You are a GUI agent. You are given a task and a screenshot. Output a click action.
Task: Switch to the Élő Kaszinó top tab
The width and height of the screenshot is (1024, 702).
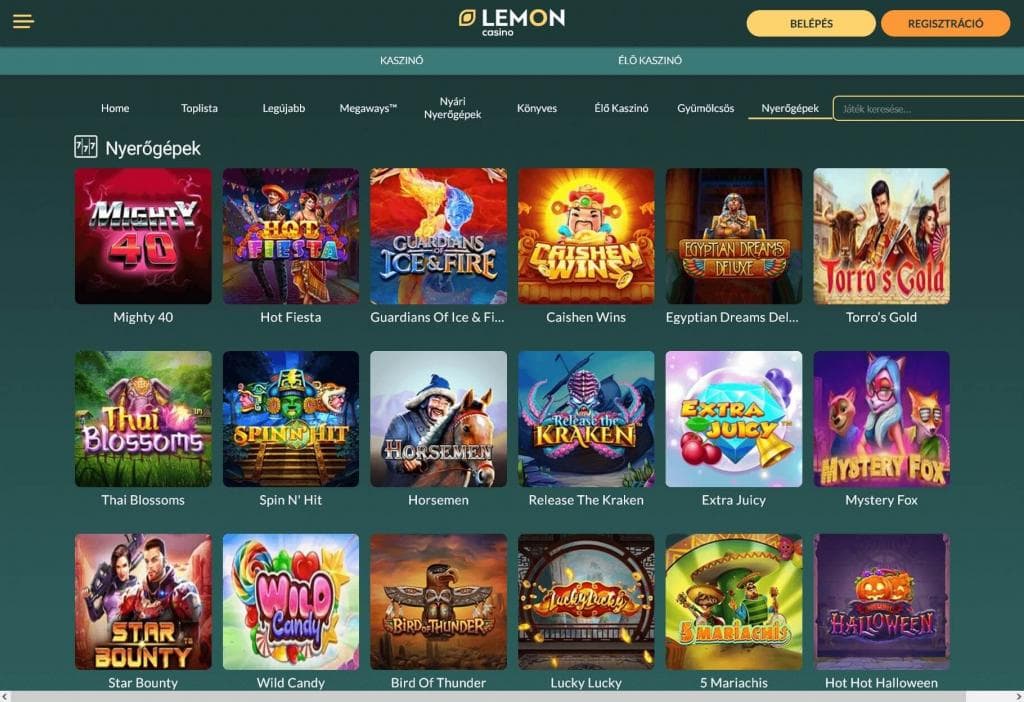[x=650, y=60]
